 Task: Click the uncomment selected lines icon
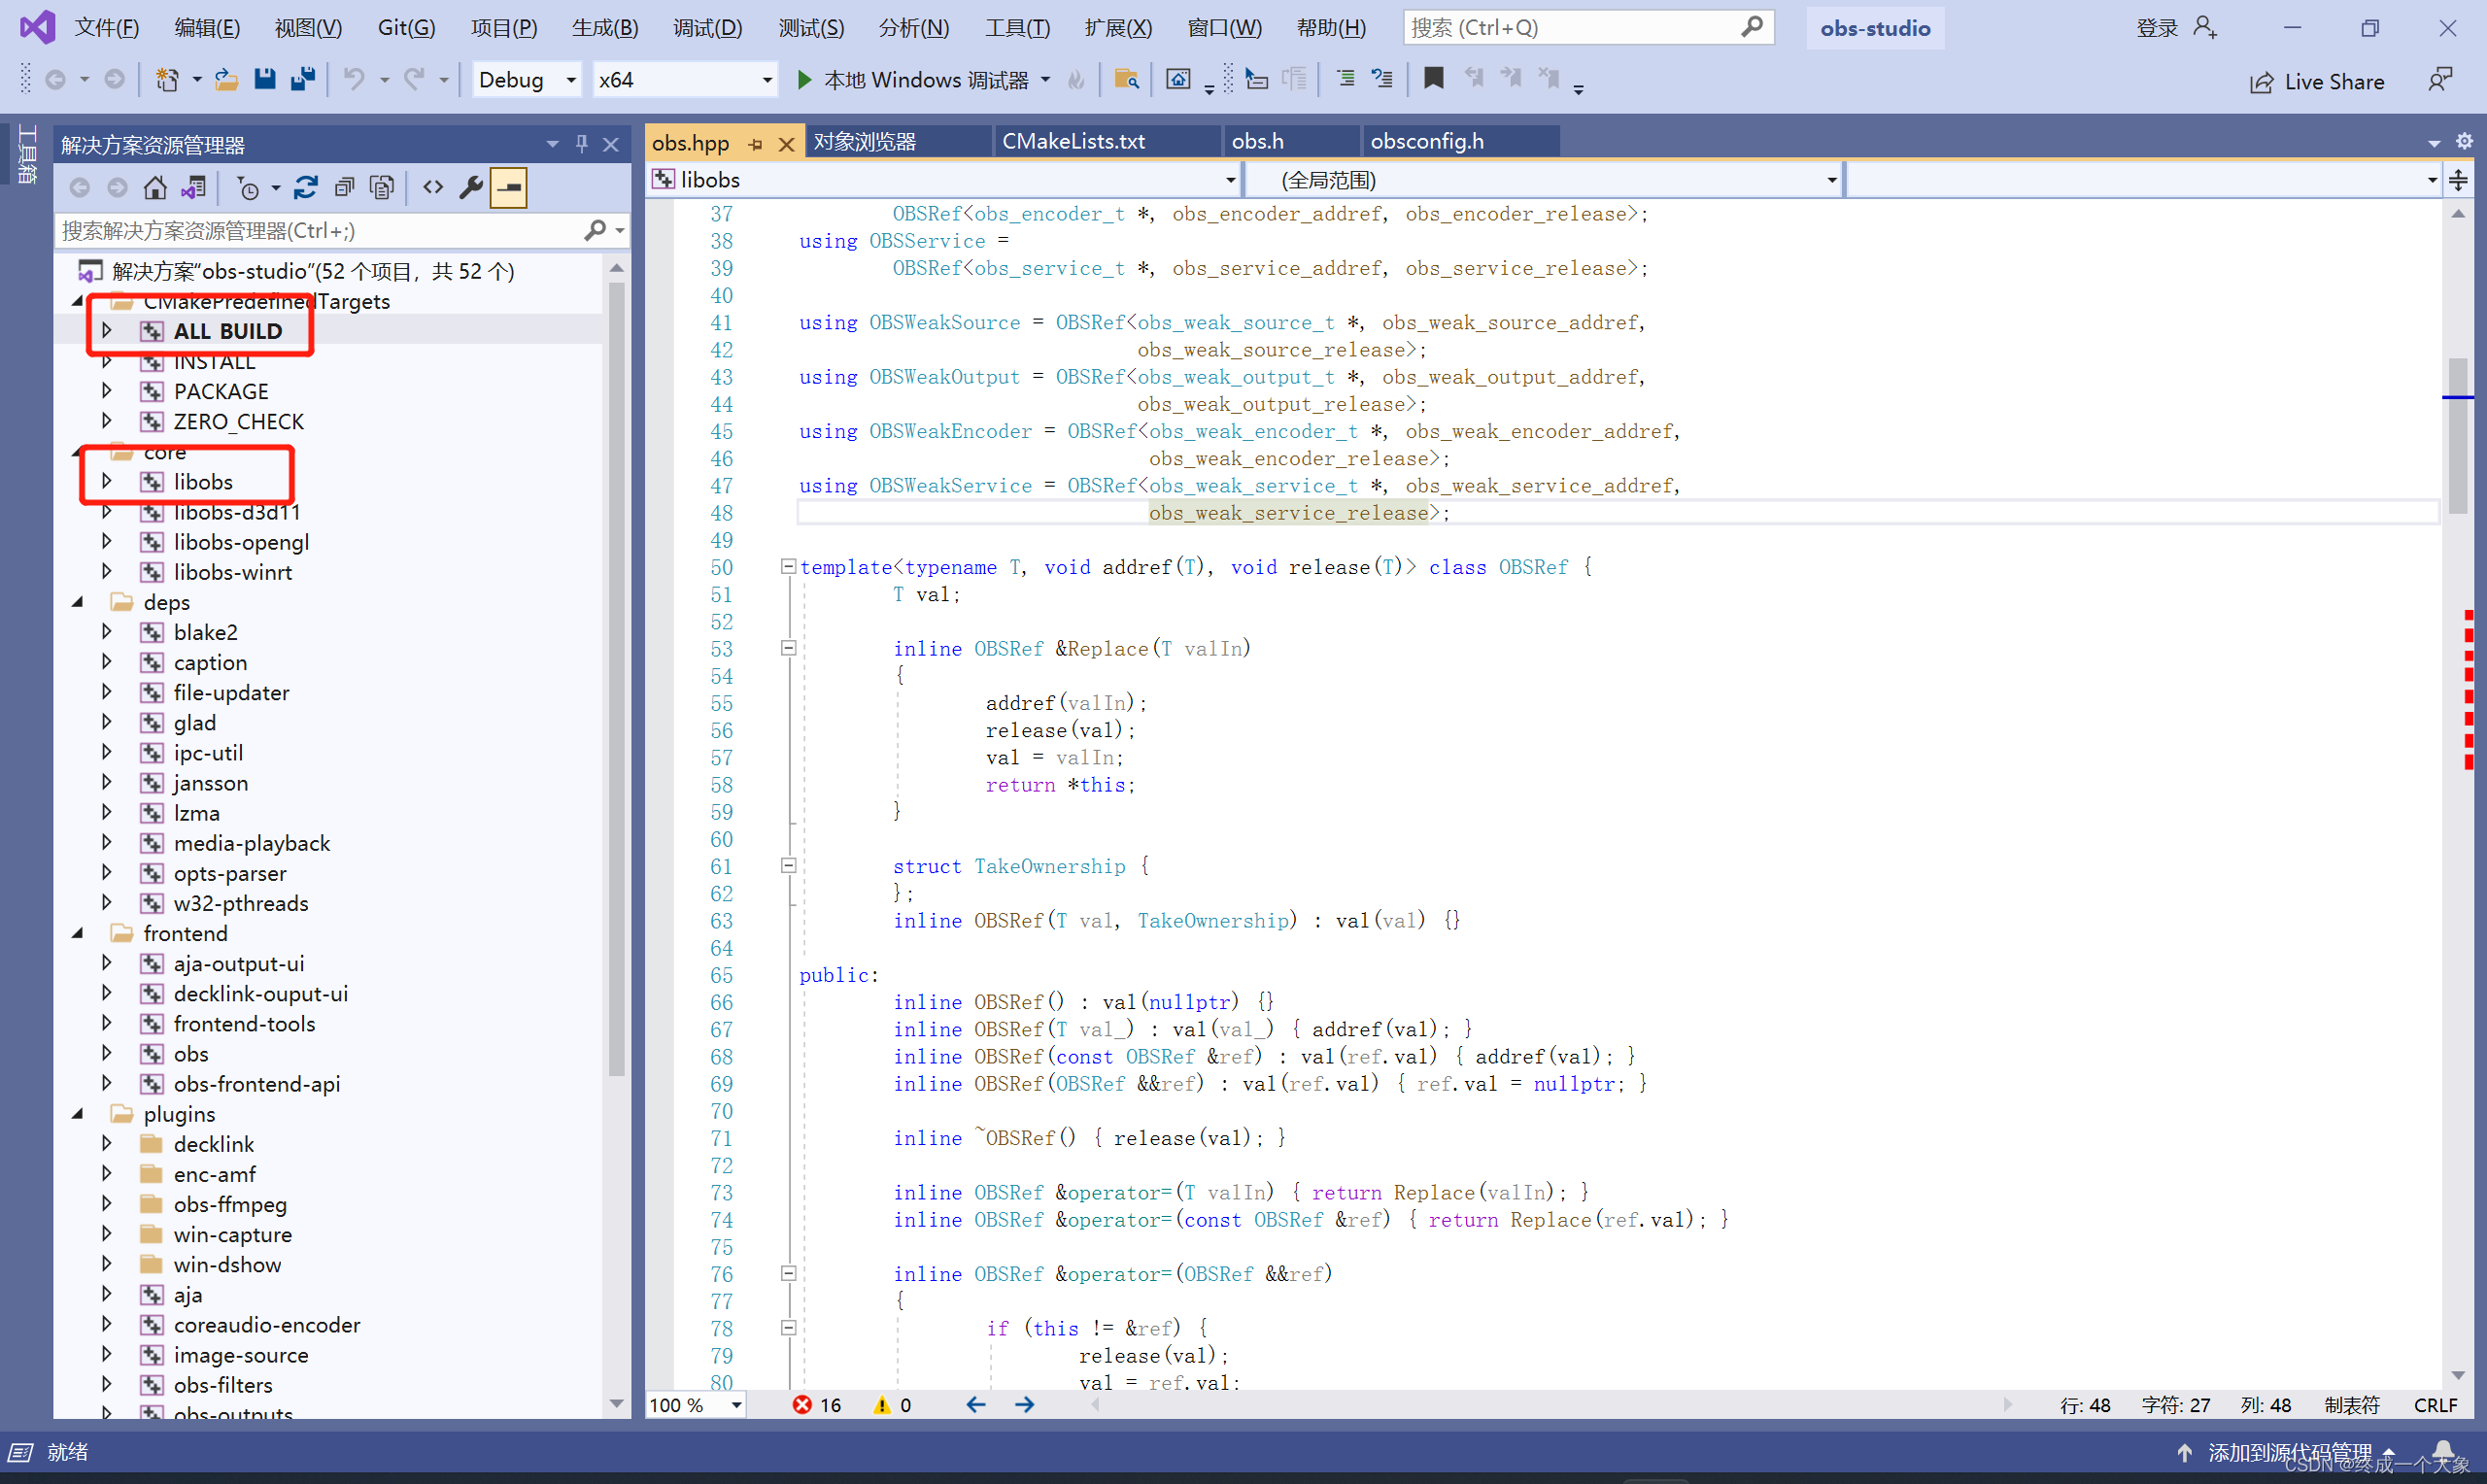coord(1382,80)
